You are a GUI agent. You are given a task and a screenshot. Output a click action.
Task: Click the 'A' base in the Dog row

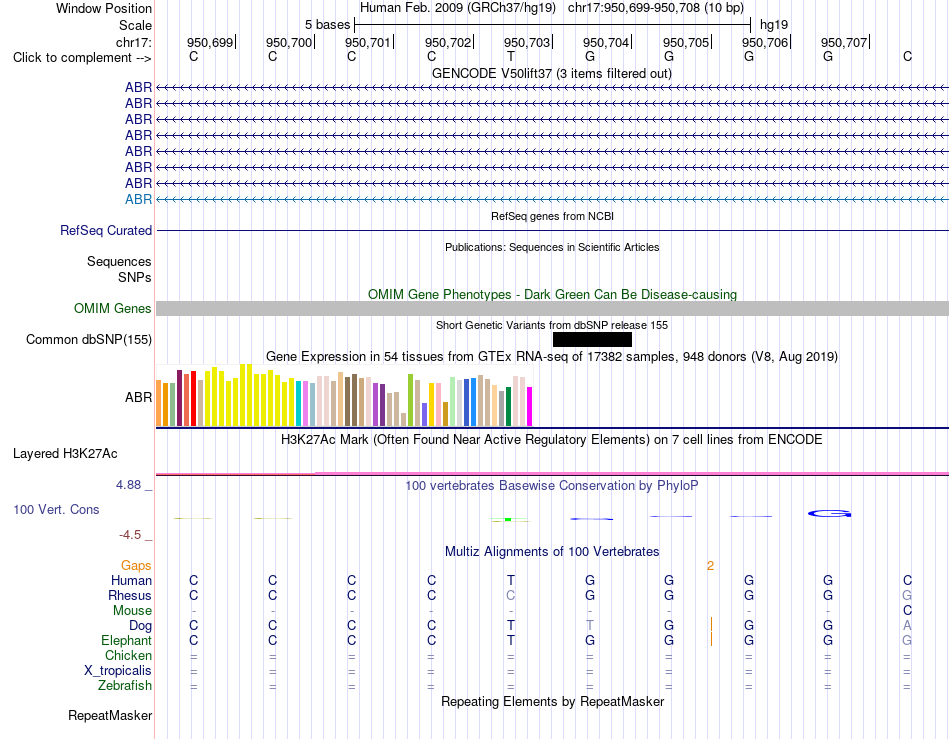coord(907,625)
